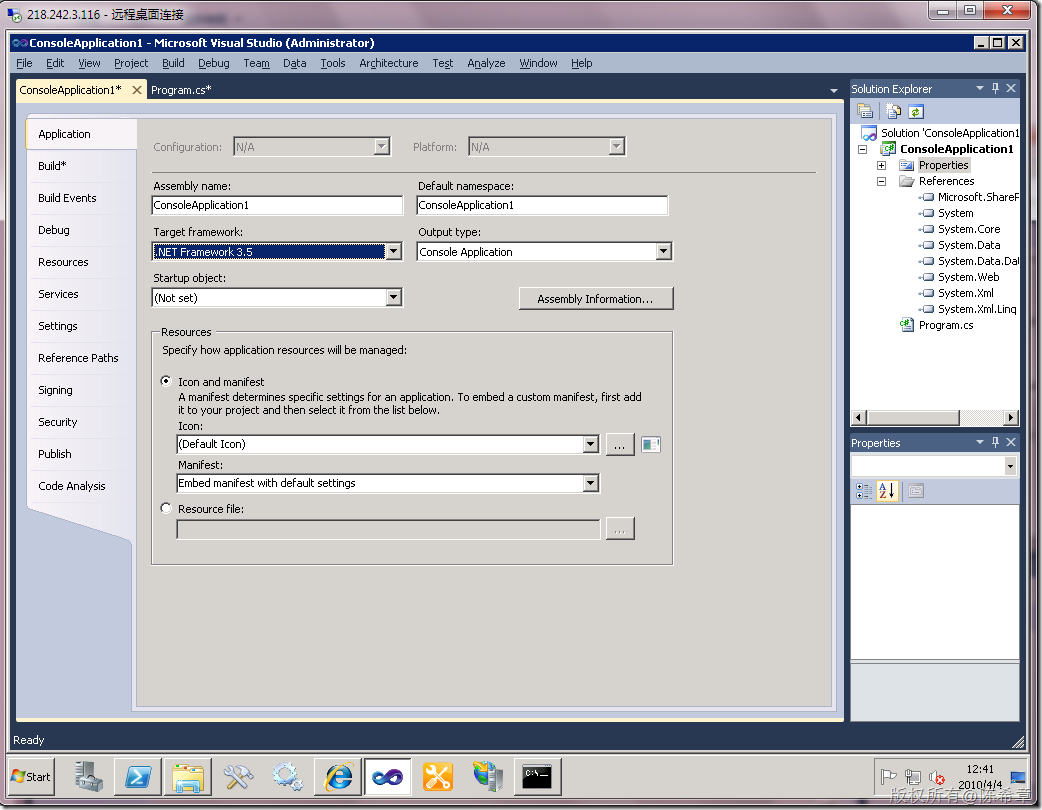This screenshot has height=810, width=1042.
Task: Click orange tools icon on taskbar
Action: (x=437, y=776)
